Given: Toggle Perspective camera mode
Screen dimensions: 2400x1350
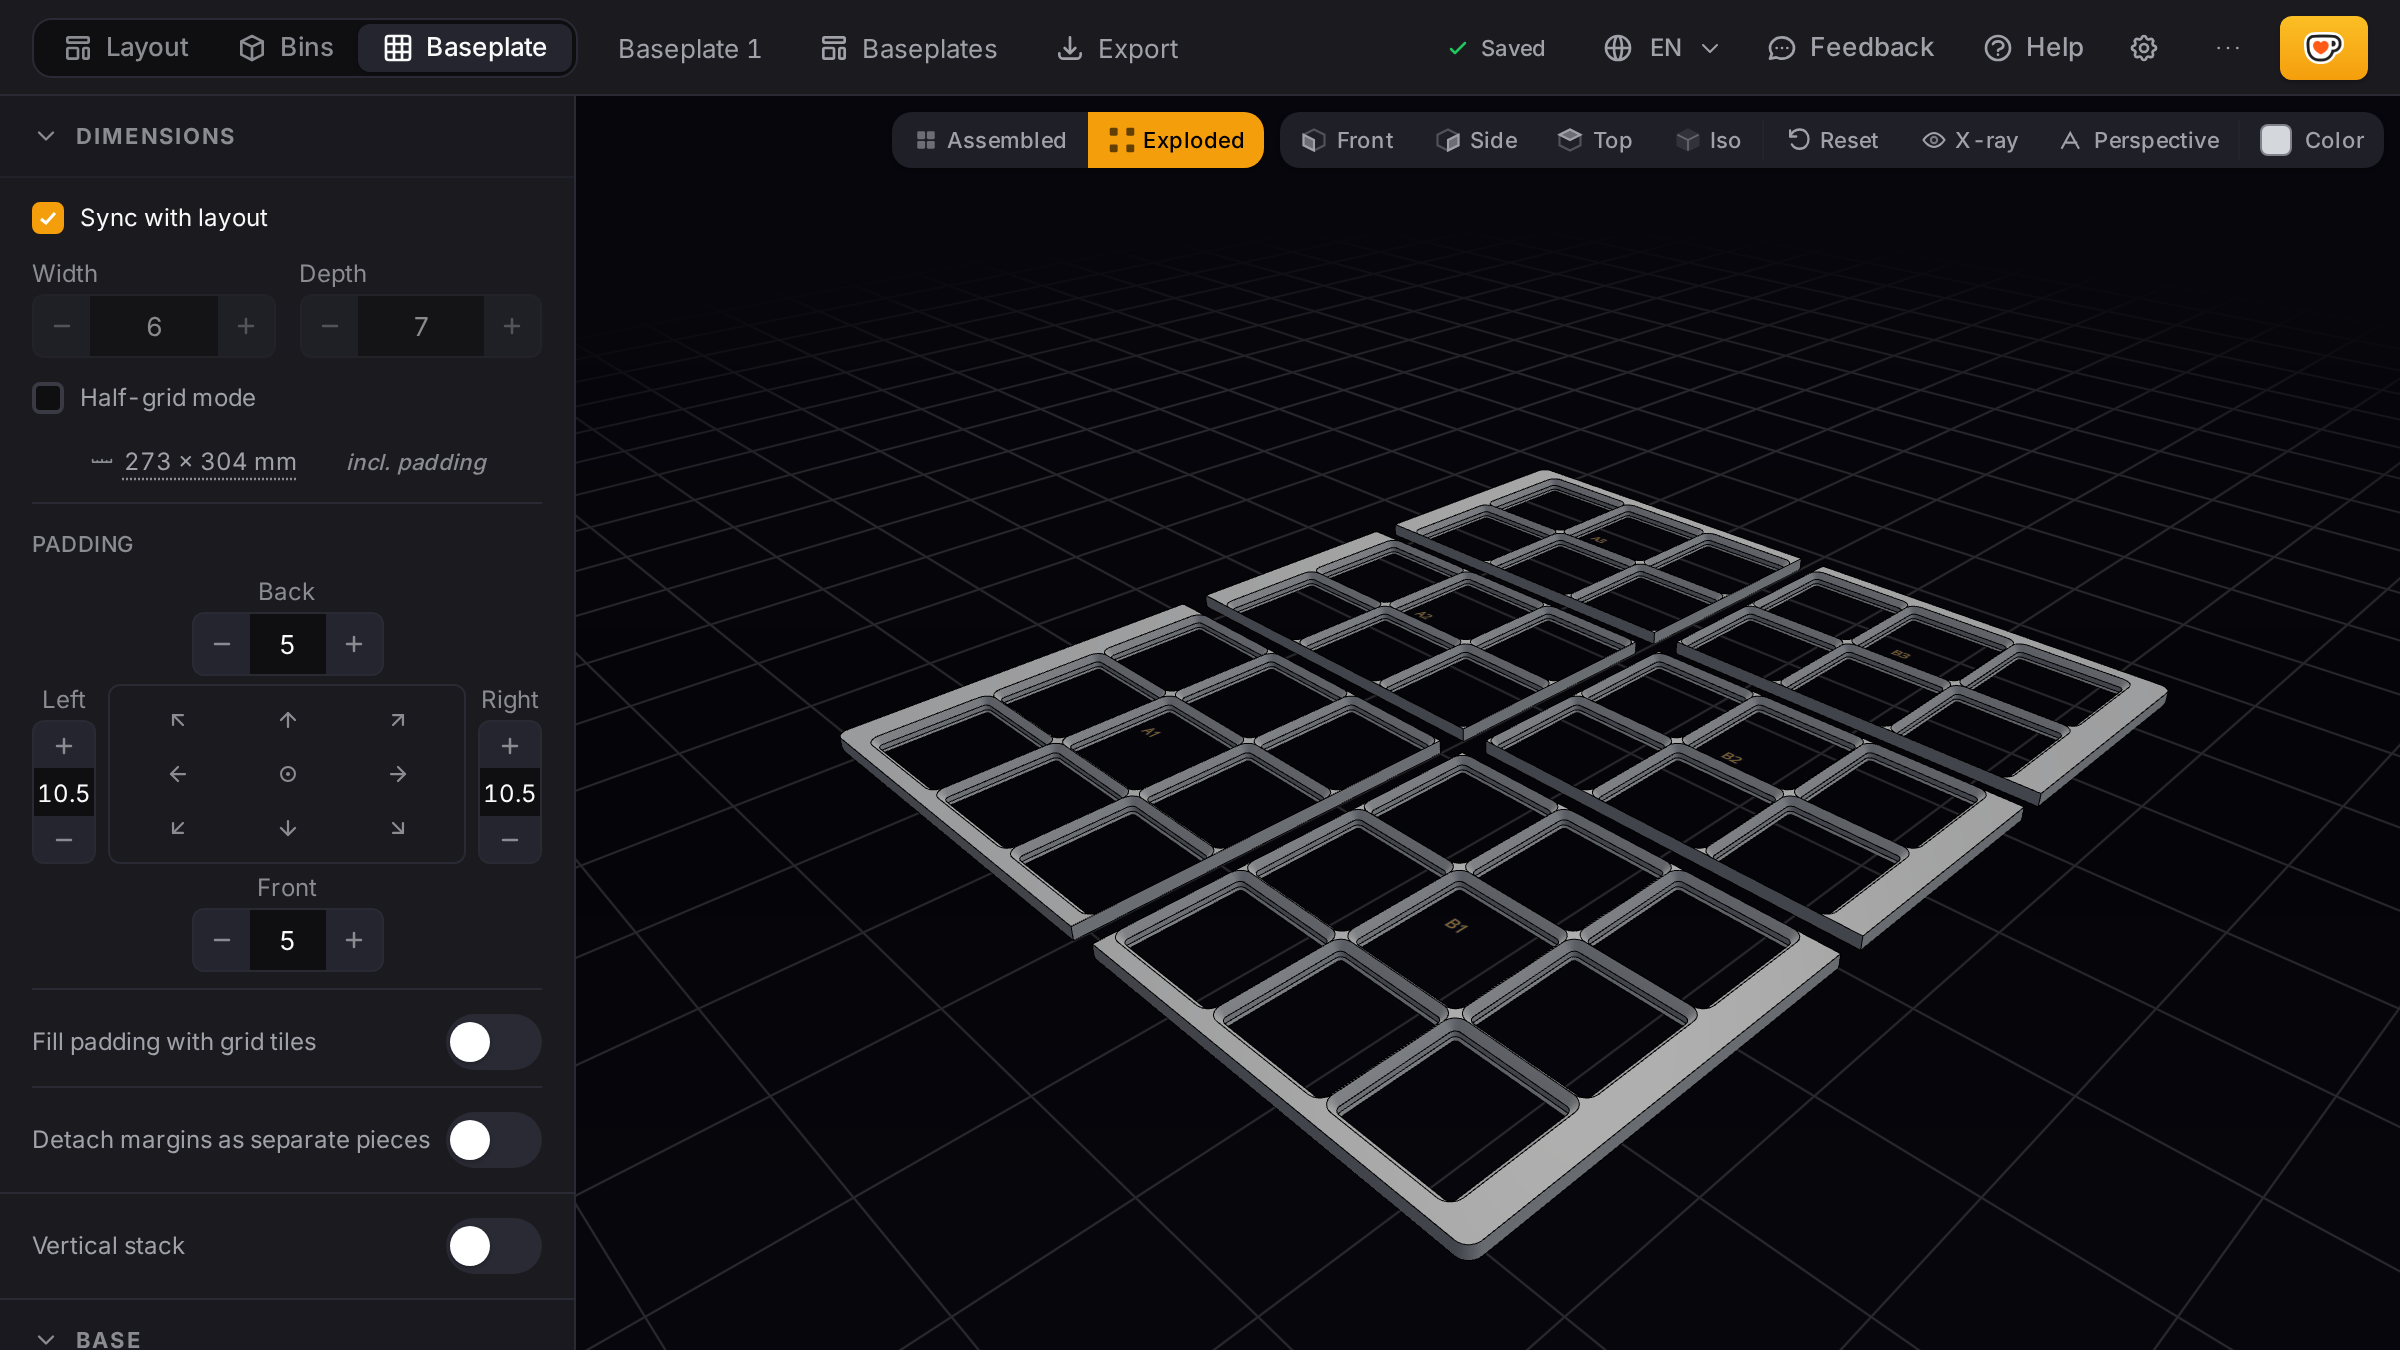Looking at the screenshot, I should coord(2140,140).
